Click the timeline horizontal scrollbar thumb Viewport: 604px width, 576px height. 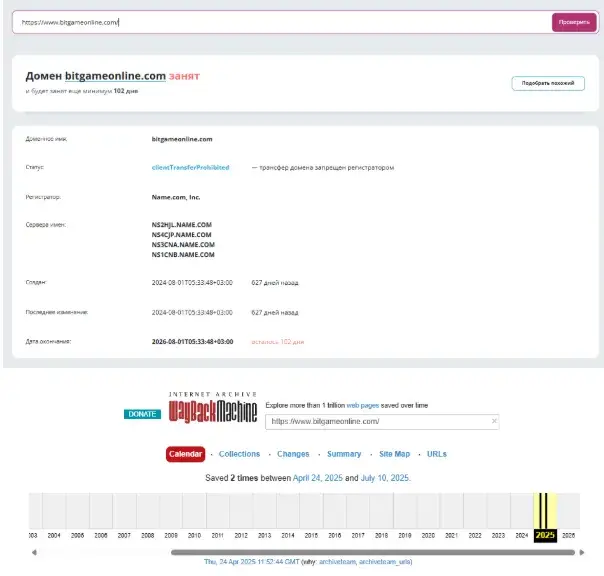pyautogui.click(x=373, y=552)
